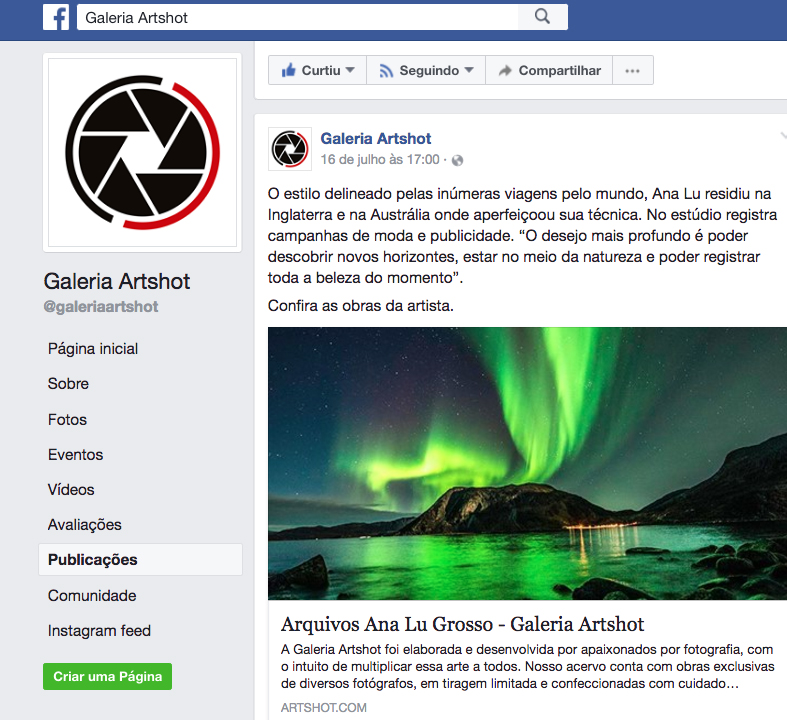Screen dimensions: 787x720
Task: Go to the Avaliações section
Action: click(84, 525)
